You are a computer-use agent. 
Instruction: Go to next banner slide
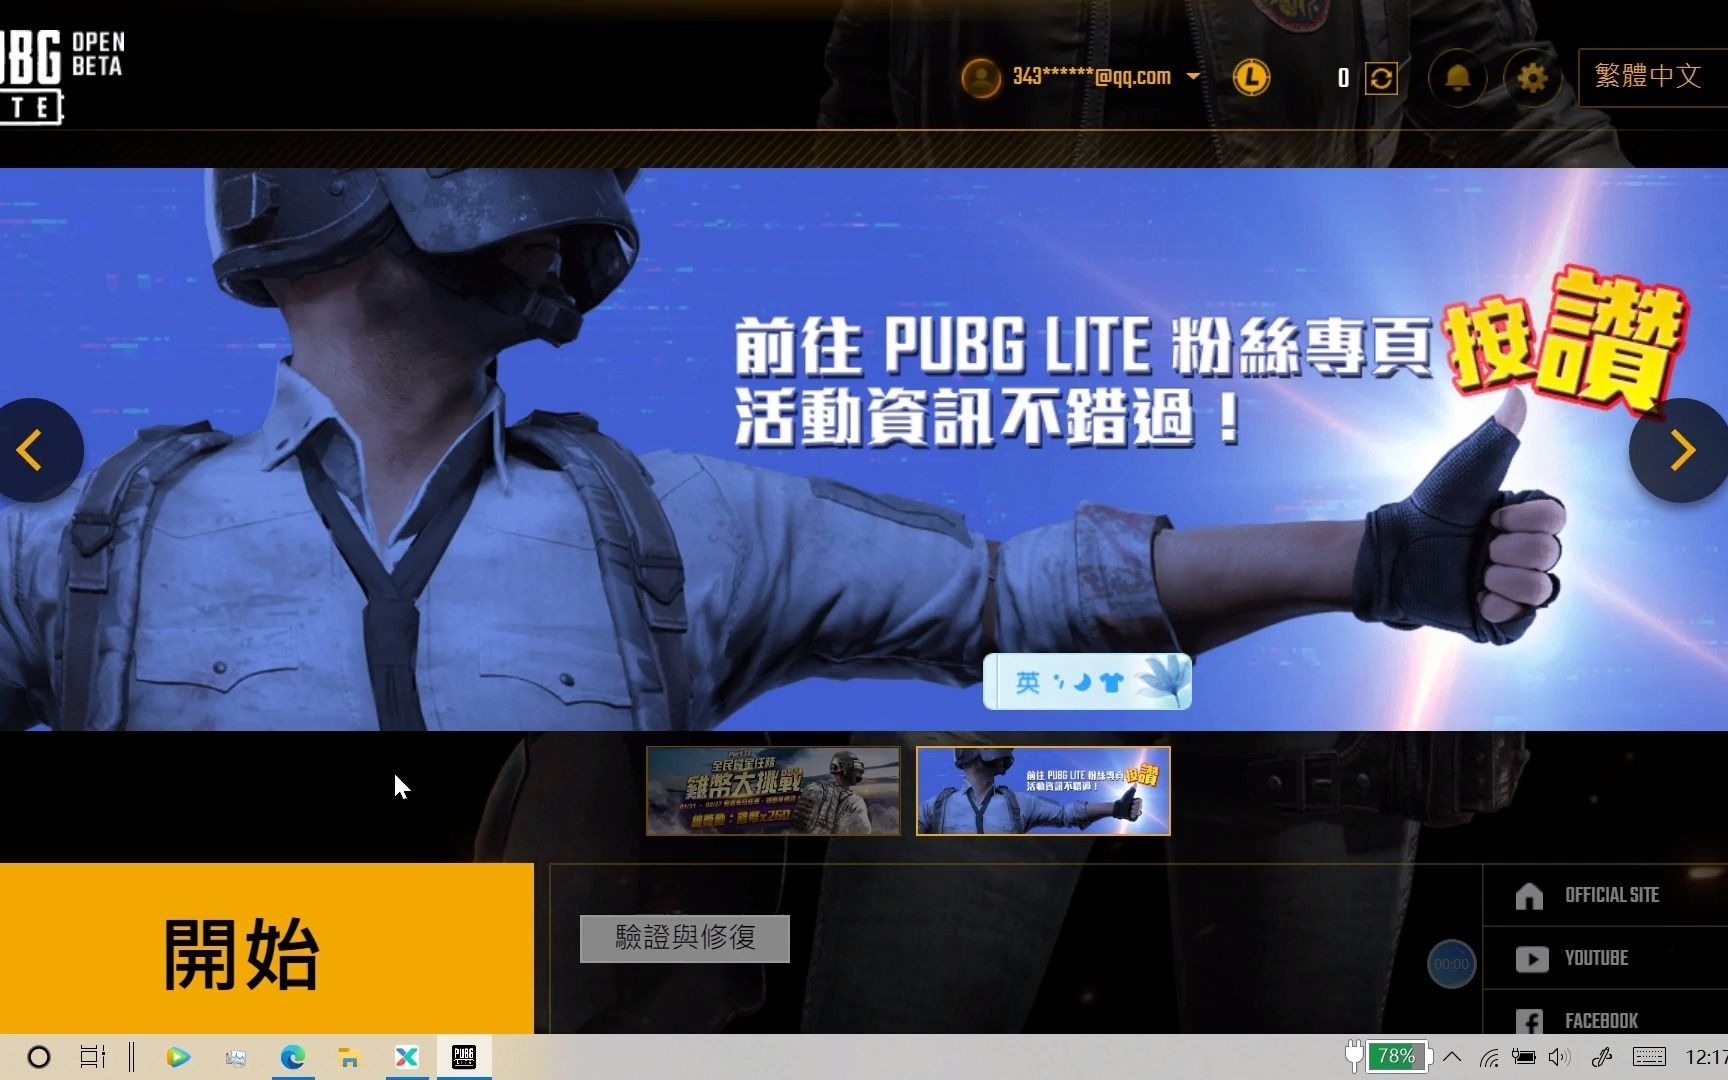pos(1681,450)
